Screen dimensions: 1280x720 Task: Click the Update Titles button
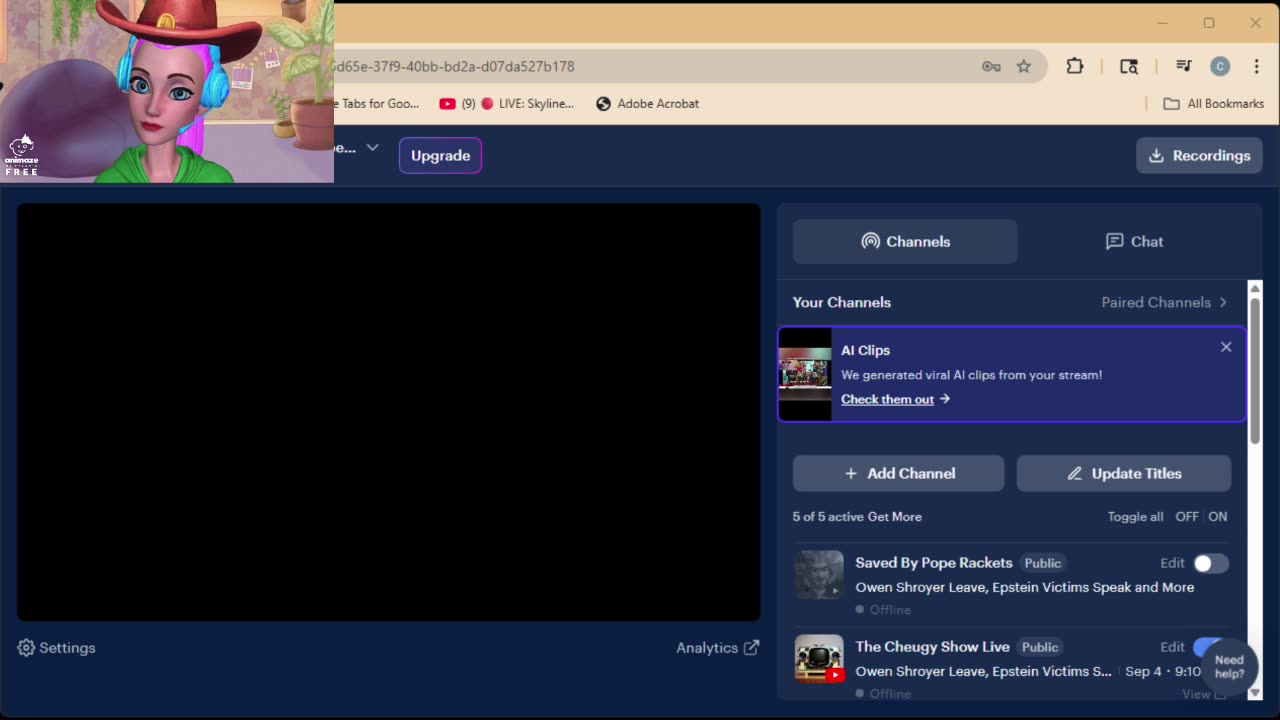tap(1124, 473)
